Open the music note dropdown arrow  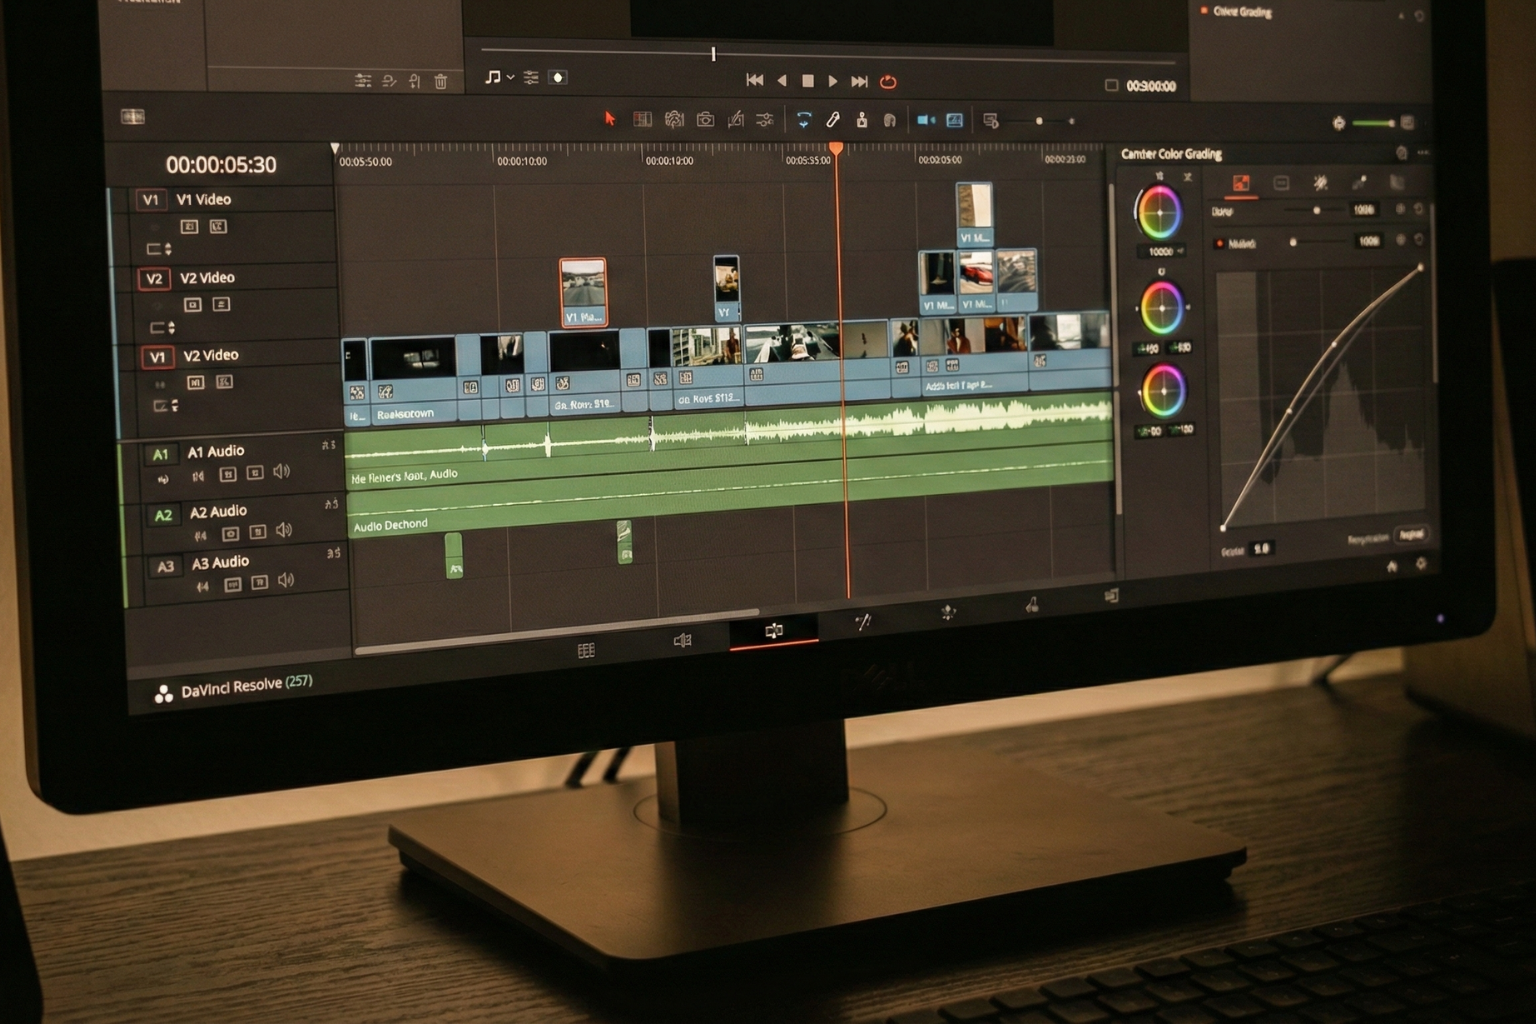point(510,77)
